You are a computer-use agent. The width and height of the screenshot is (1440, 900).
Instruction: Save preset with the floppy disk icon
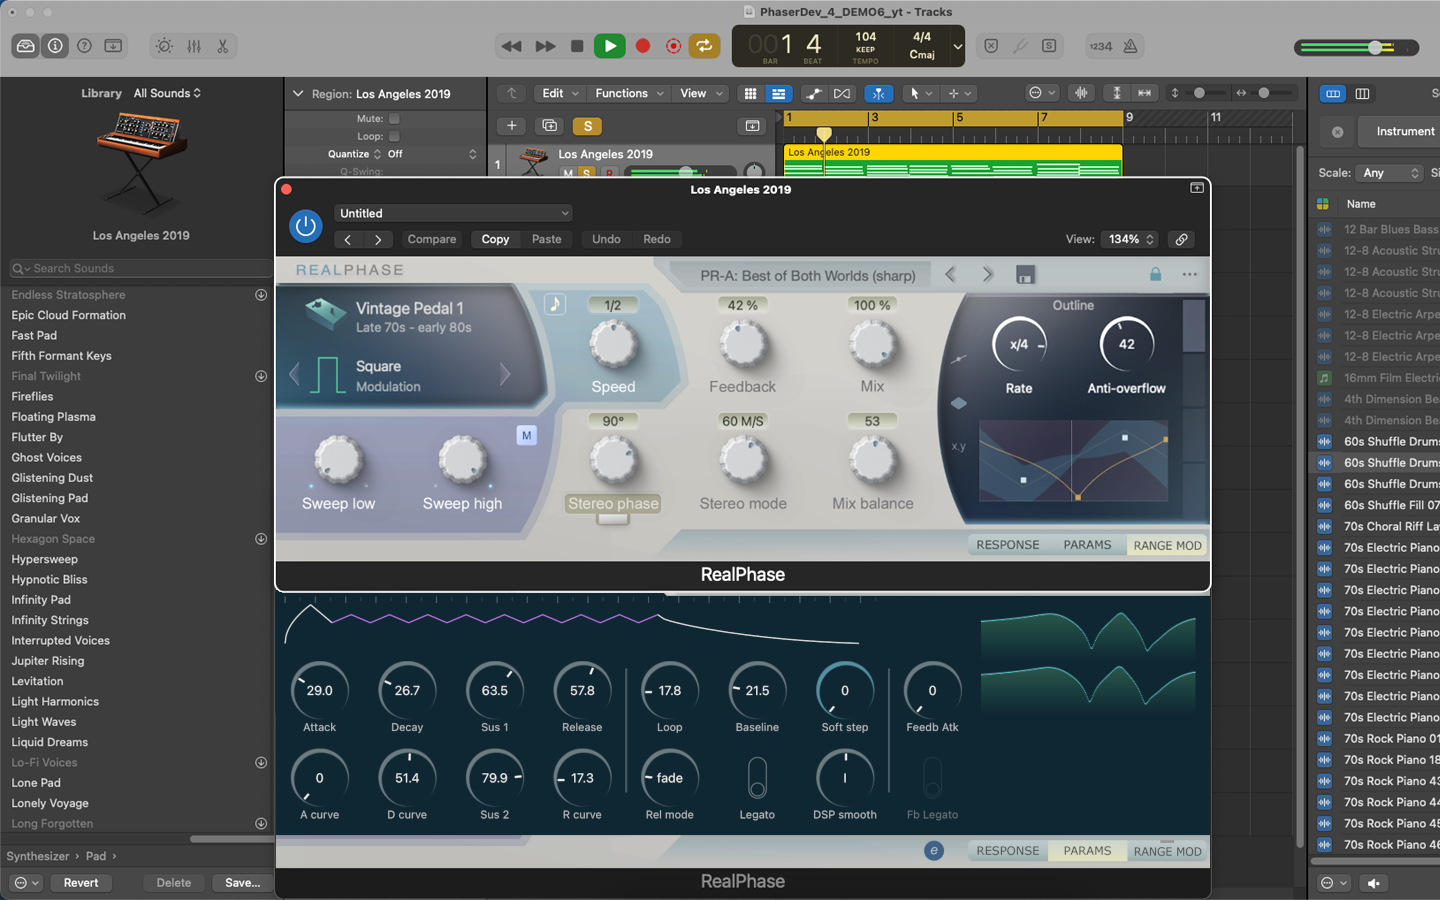point(1025,275)
